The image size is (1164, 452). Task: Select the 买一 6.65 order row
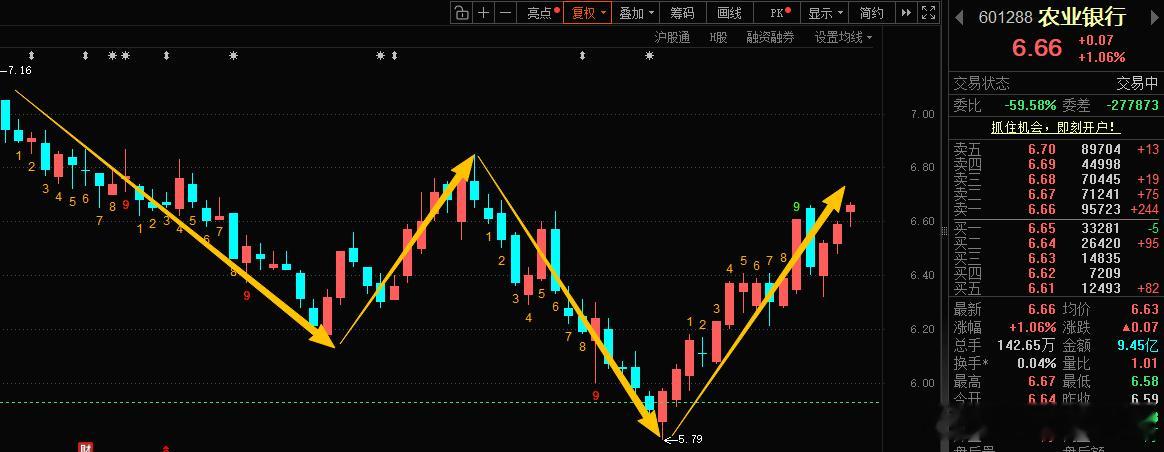point(1056,228)
